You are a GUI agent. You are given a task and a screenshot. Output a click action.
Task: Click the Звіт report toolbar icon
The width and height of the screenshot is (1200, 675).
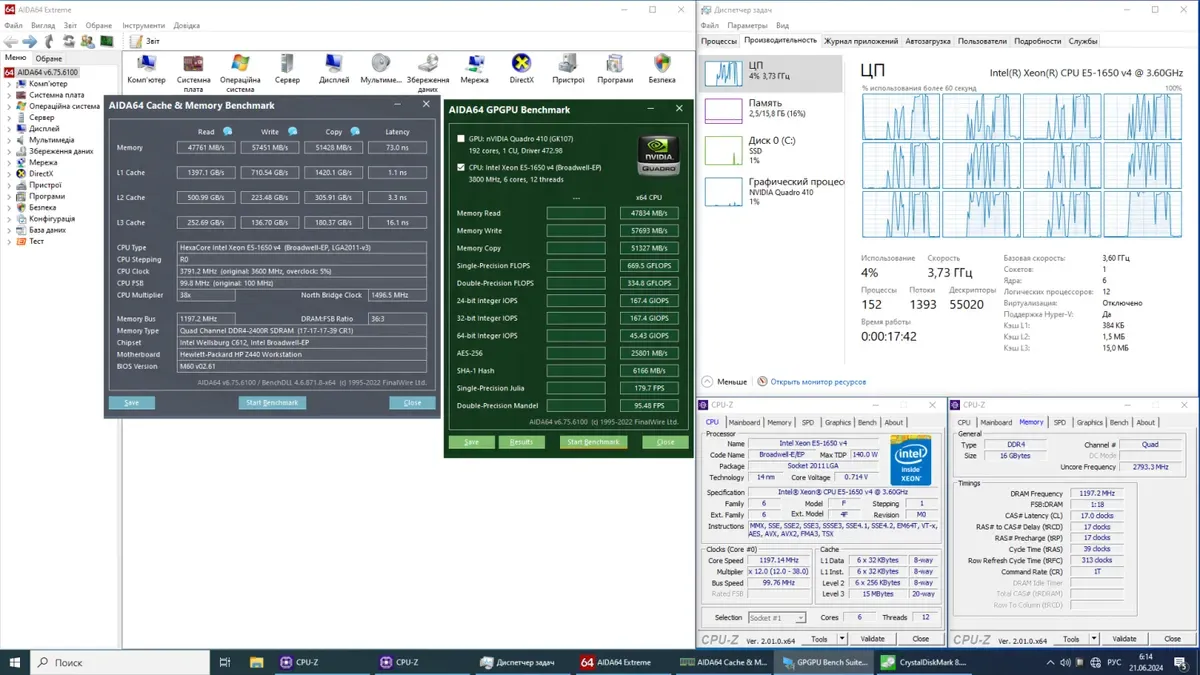click(x=136, y=41)
